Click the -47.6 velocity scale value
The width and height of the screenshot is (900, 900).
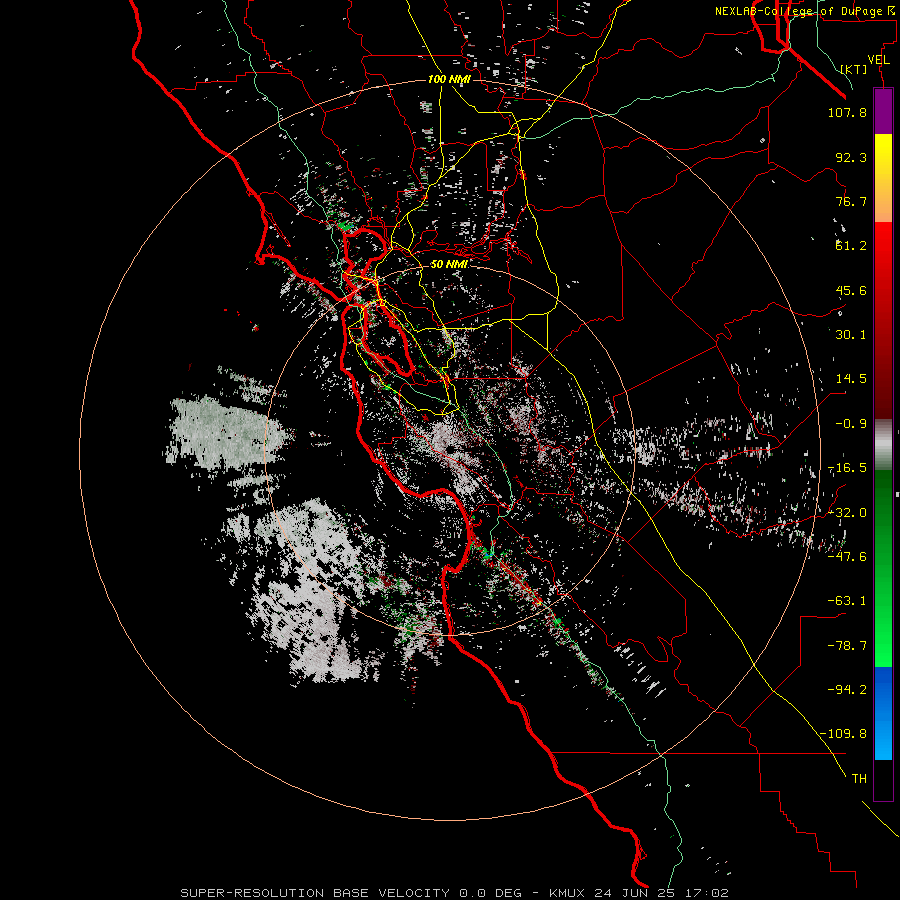click(x=847, y=557)
